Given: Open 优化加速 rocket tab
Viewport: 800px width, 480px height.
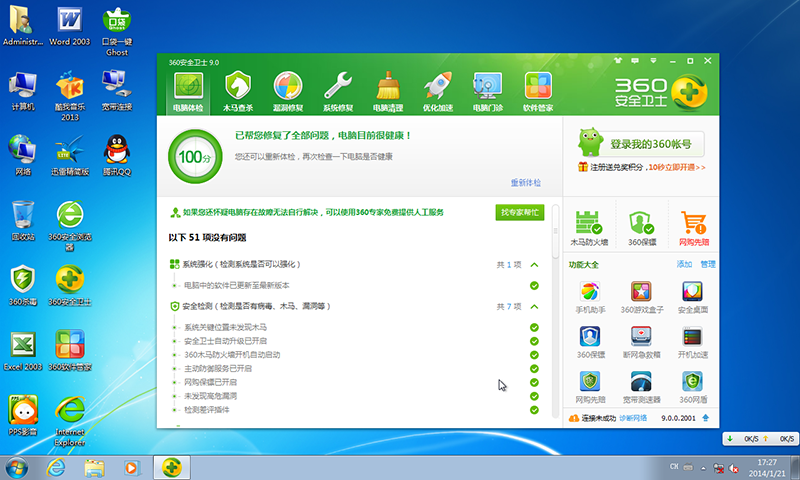Looking at the screenshot, I should [438, 92].
